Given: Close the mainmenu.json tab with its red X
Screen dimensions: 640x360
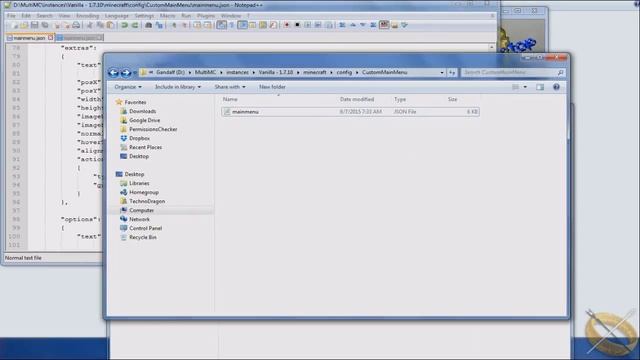Looking at the screenshot, I should pos(50,38).
